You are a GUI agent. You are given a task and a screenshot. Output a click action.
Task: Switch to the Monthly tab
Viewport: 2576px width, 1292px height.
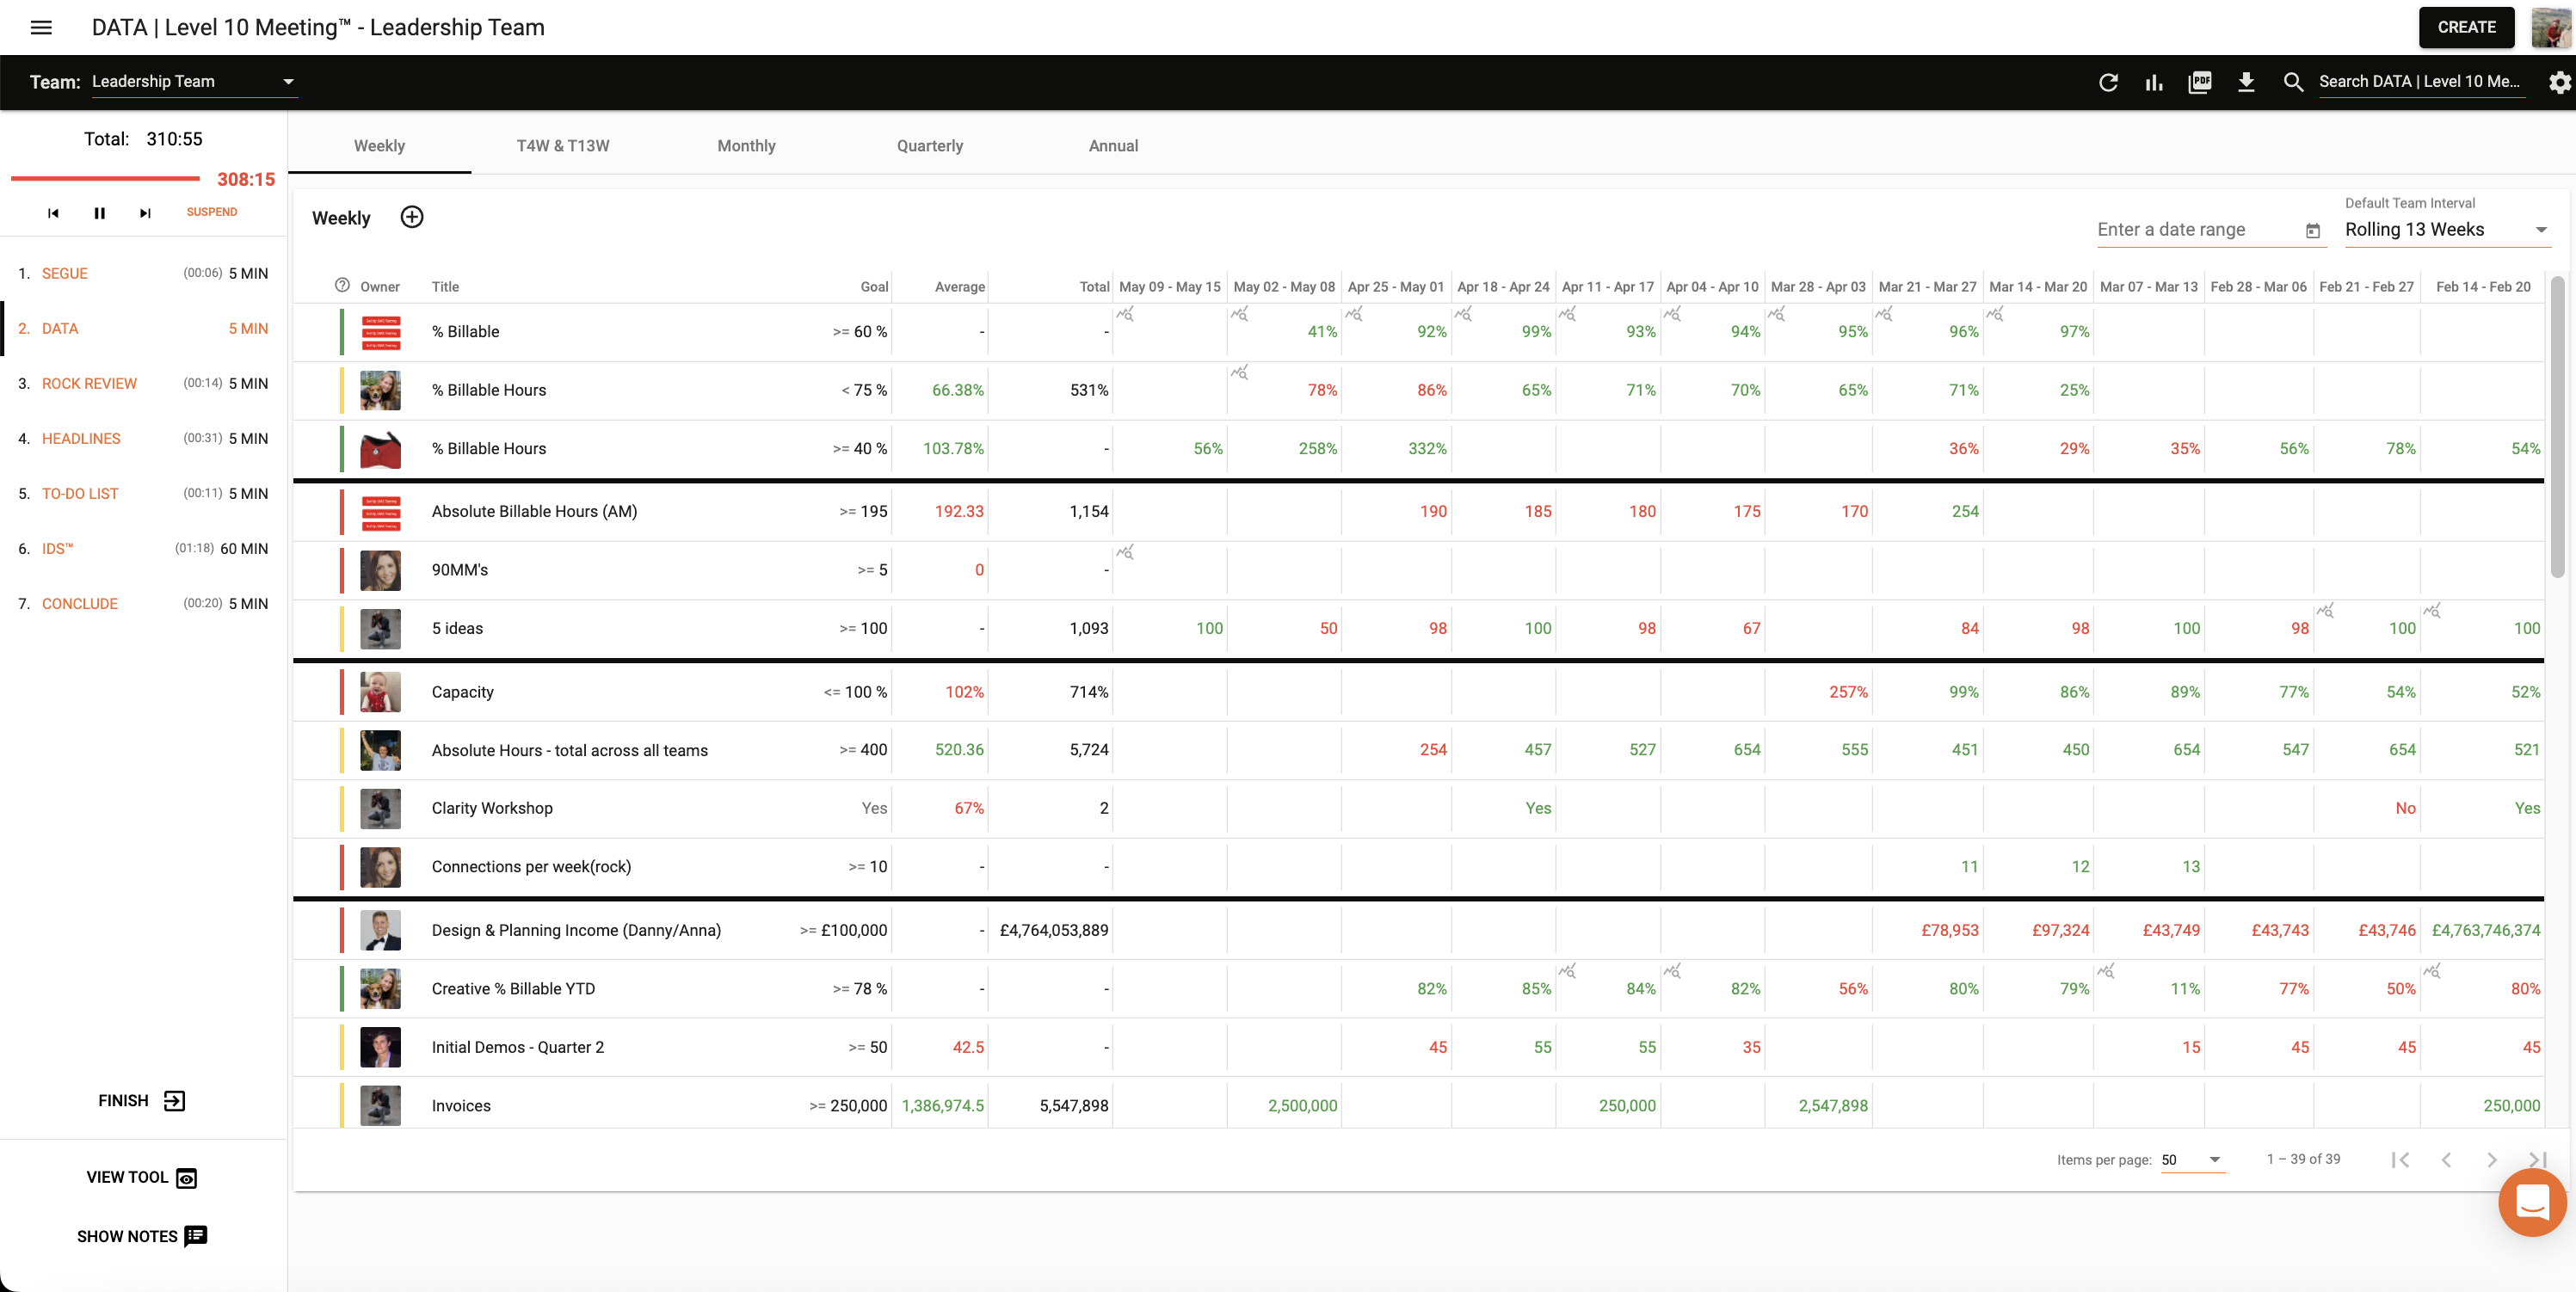[745, 145]
